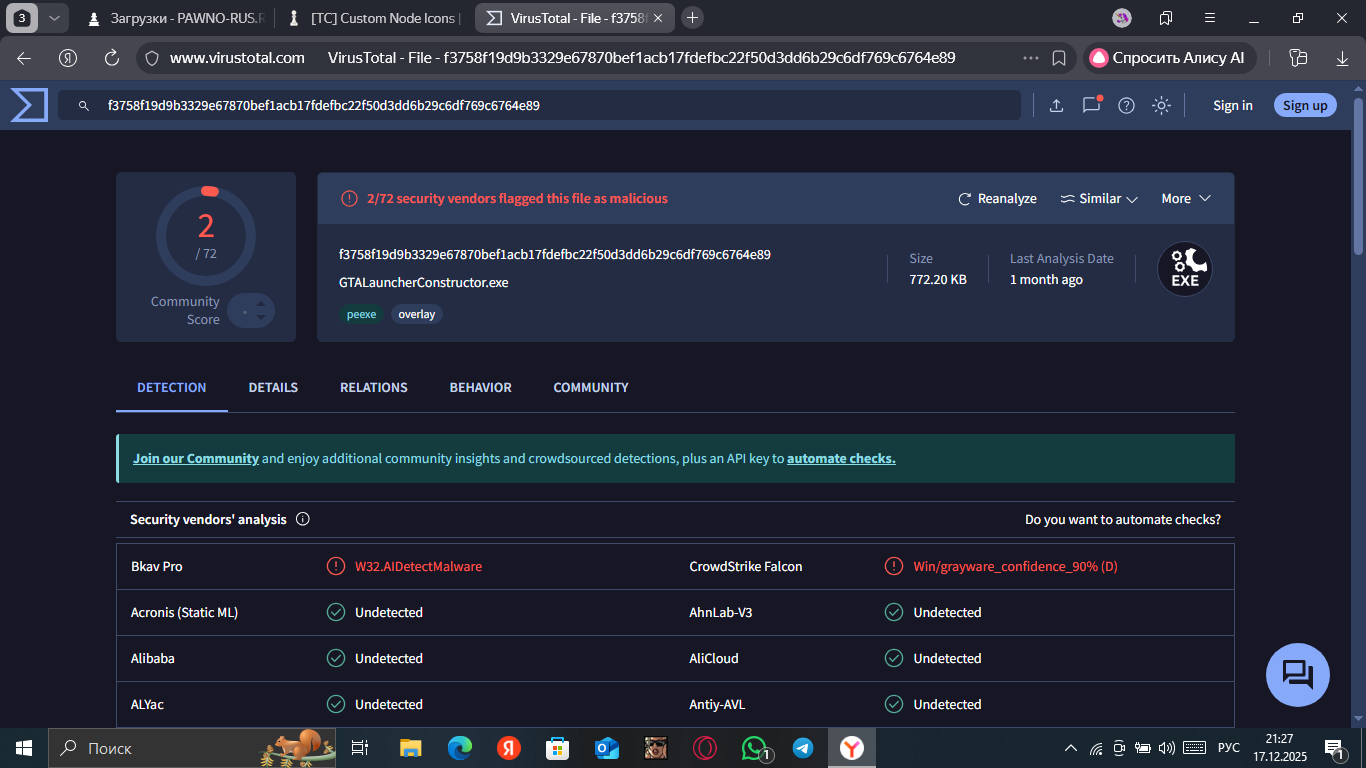The height and width of the screenshot is (768, 1366).
Task: Click the automate checks link
Action: tap(841, 459)
